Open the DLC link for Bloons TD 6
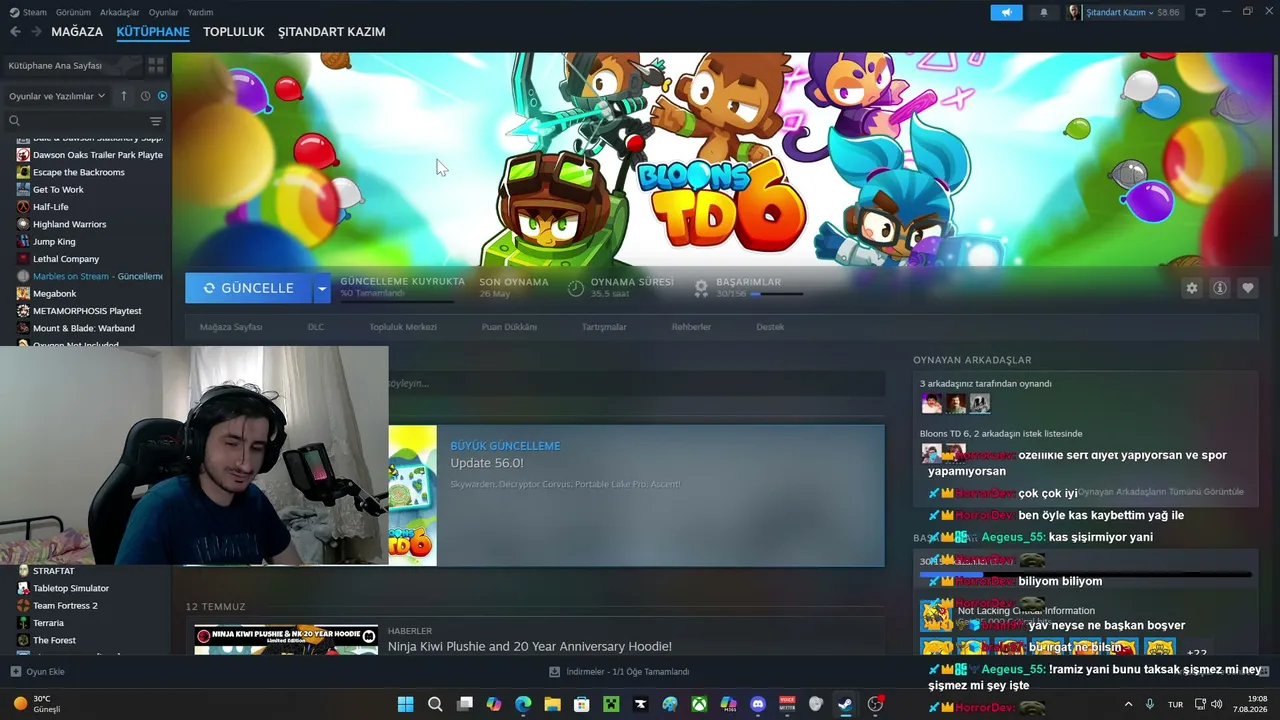This screenshot has width=1280, height=720. point(316,327)
